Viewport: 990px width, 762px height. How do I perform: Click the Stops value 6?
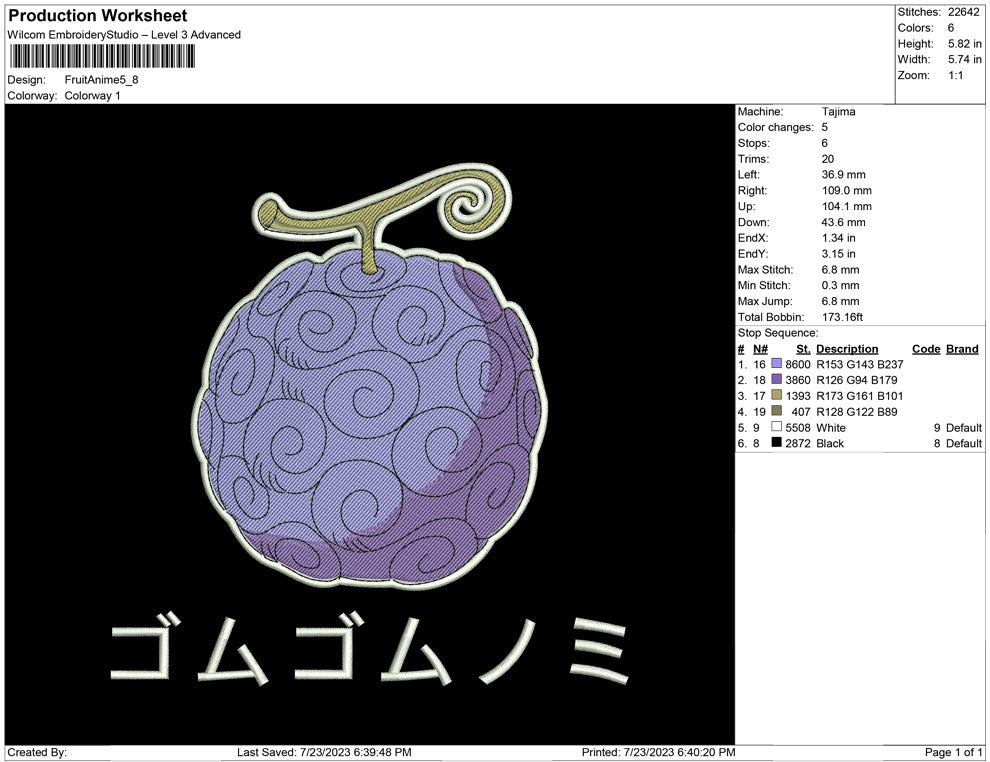(825, 143)
